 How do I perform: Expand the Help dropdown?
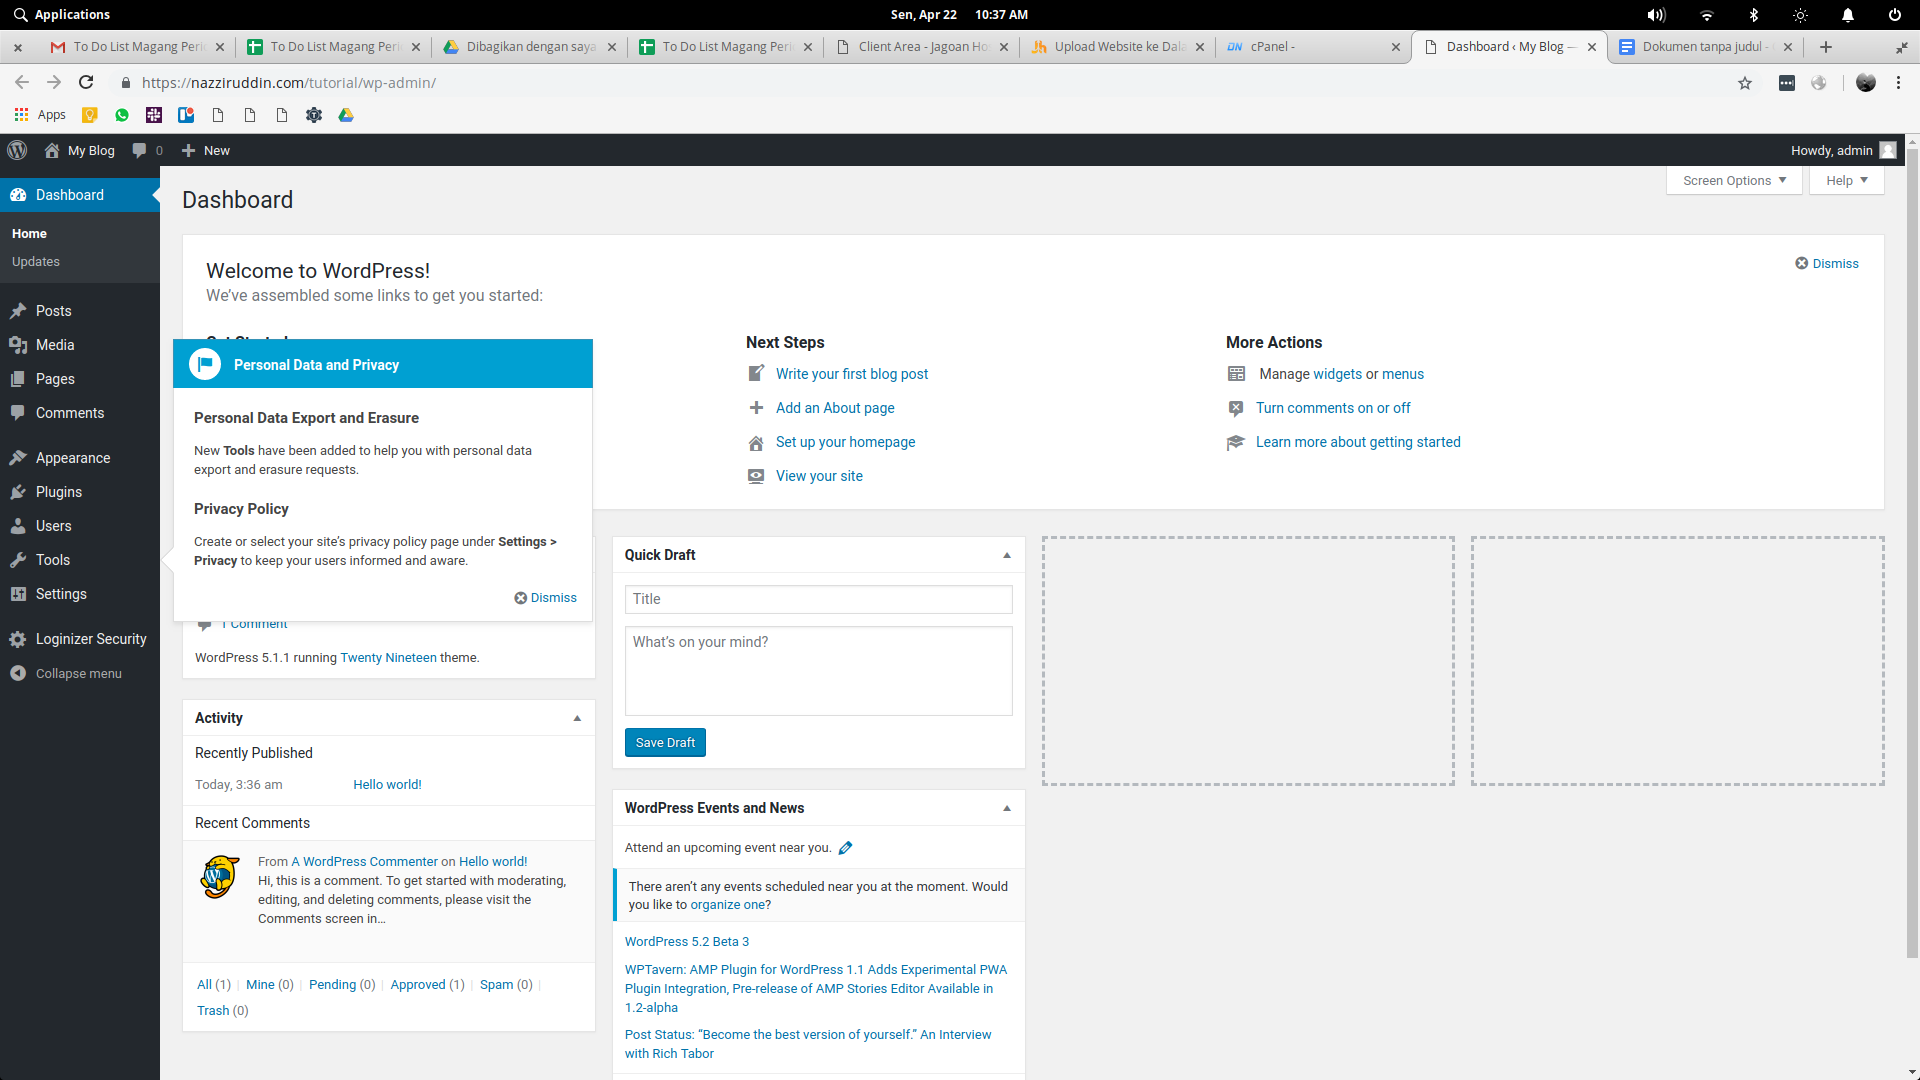click(x=1846, y=181)
